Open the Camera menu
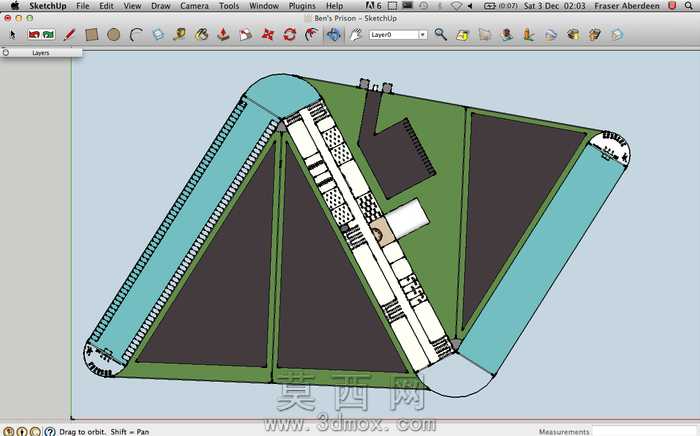The width and height of the screenshot is (700, 436). pos(194,6)
